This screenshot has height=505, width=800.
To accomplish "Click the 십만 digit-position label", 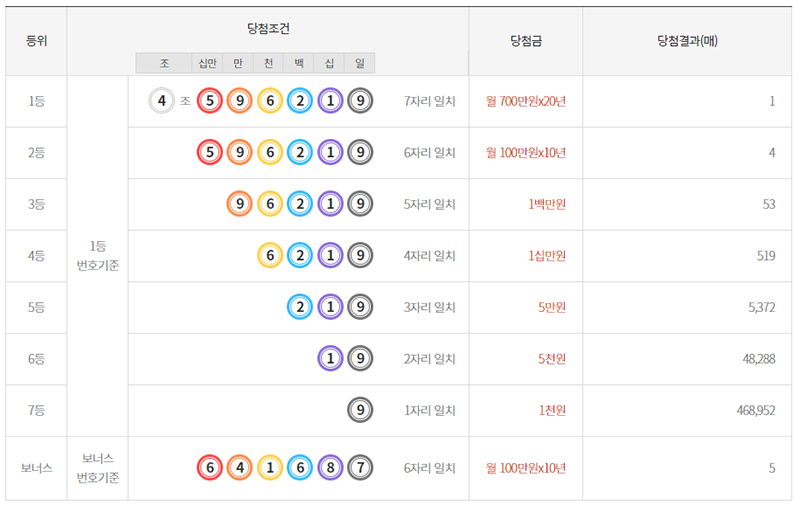I will pyautogui.click(x=208, y=63).
